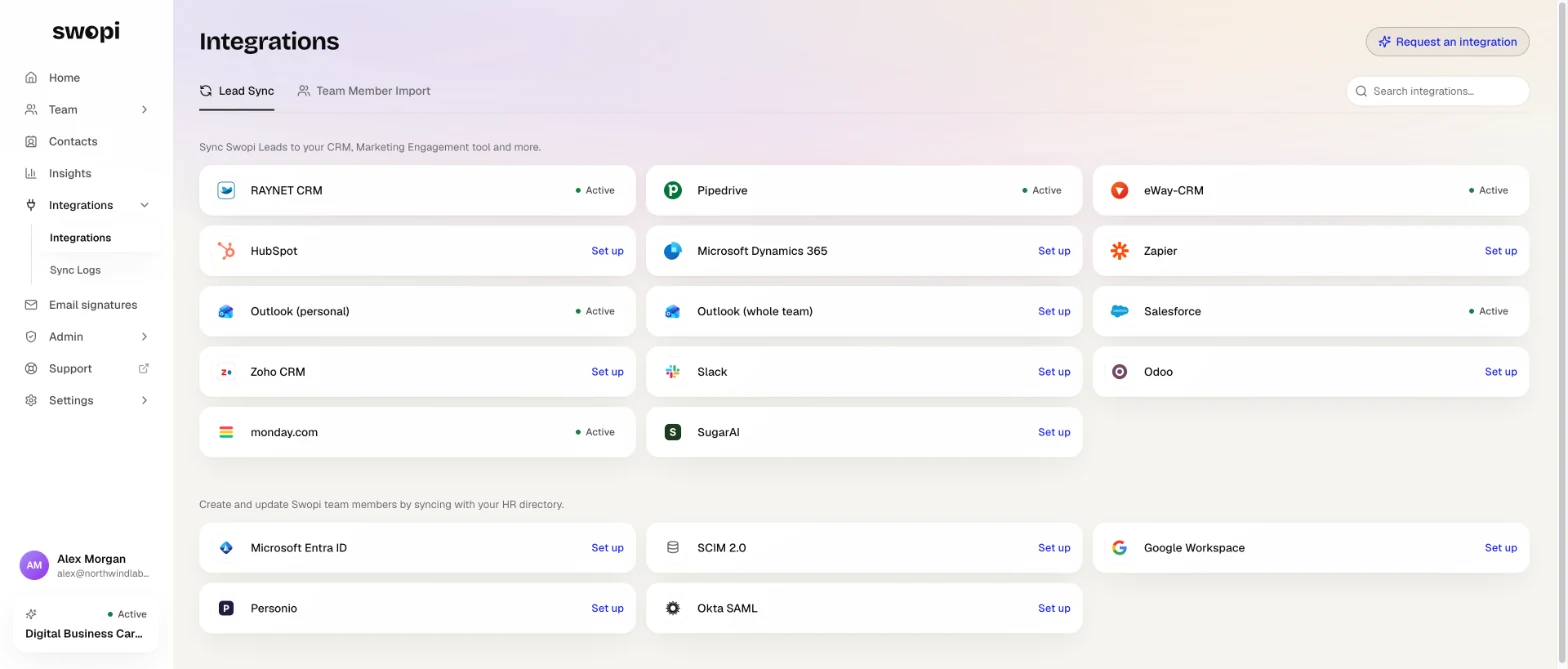Click the Zapier logo icon

click(x=1120, y=251)
